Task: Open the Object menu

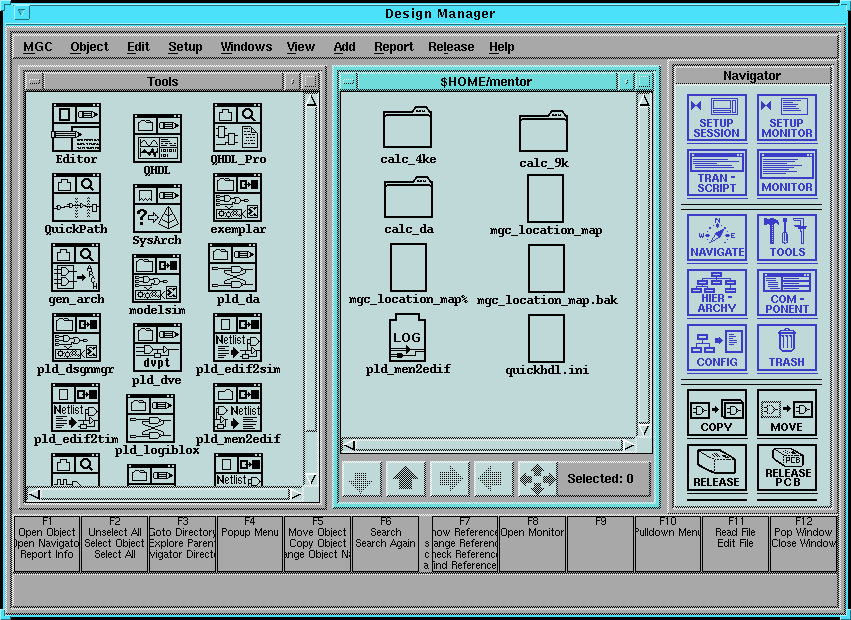Action: point(90,47)
